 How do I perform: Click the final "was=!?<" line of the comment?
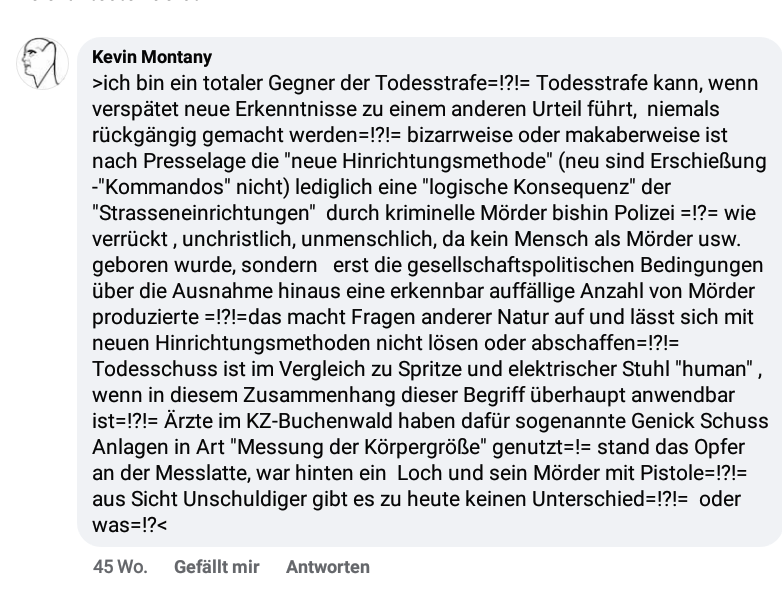pyautogui.click(x=130, y=525)
